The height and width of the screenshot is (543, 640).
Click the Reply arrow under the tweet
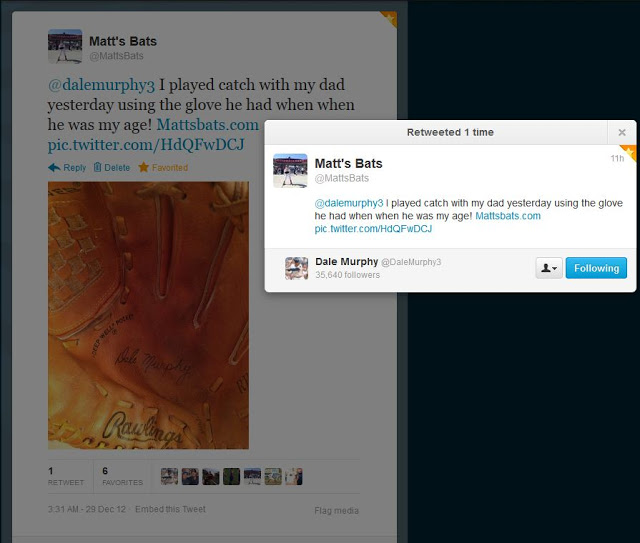point(67,168)
